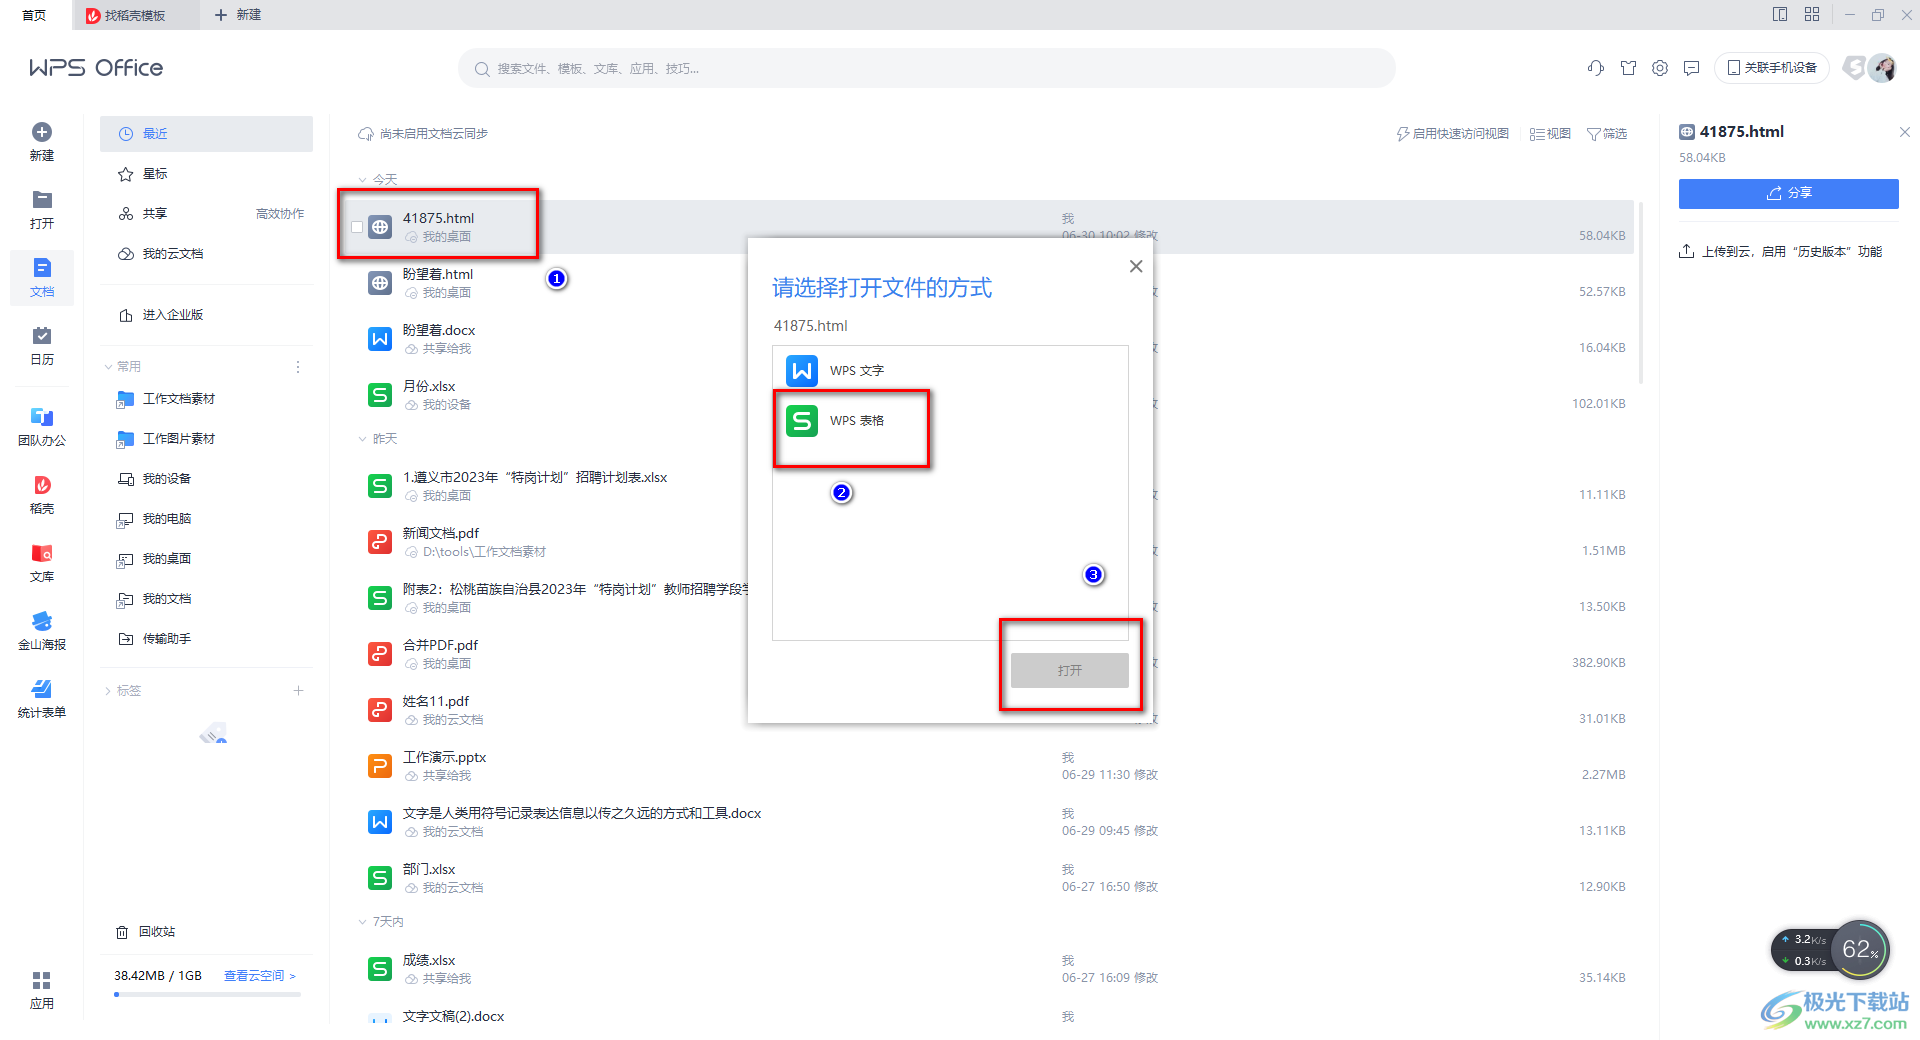
Task: Open 回收站 recycle bin
Action: click(x=146, y=932)
